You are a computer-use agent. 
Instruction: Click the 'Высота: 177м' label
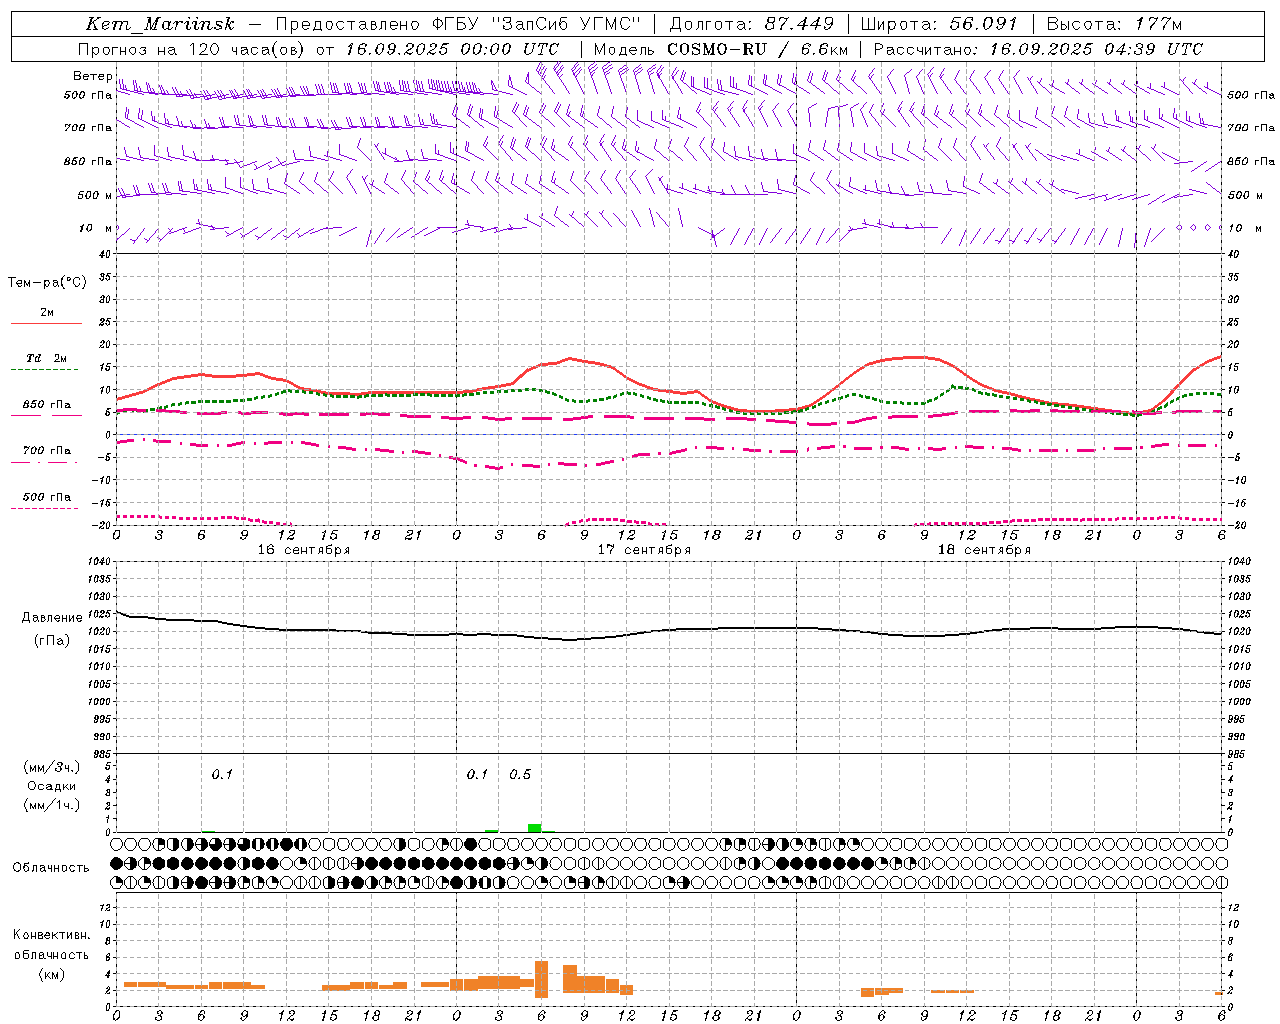(x=1115, y=24)
